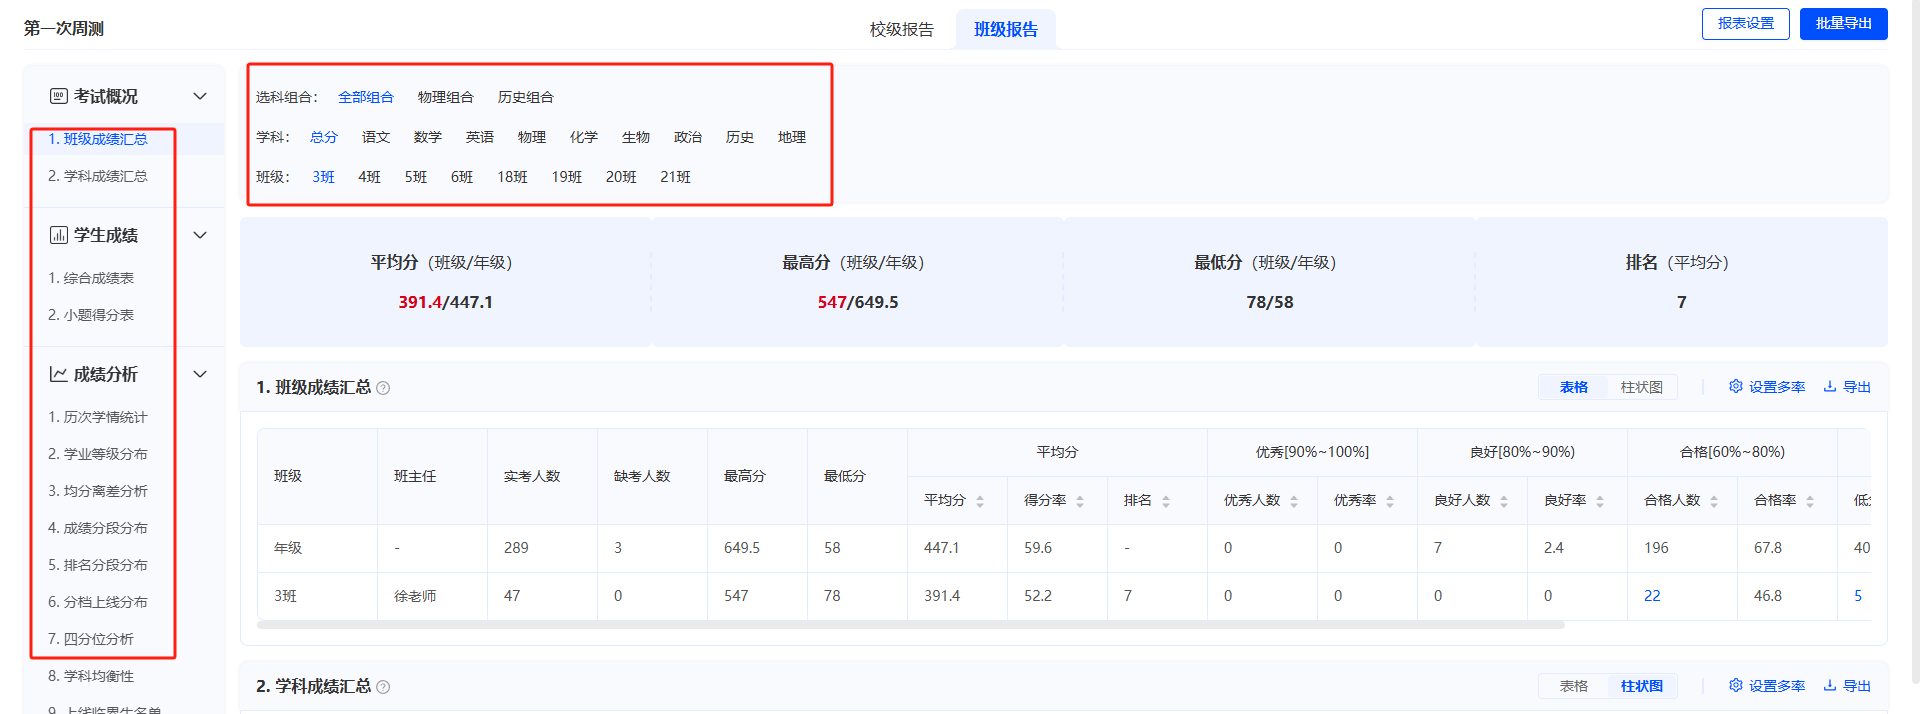Click the 报表设置 button
This screenshot has width=1920, height=714.
1746,24
